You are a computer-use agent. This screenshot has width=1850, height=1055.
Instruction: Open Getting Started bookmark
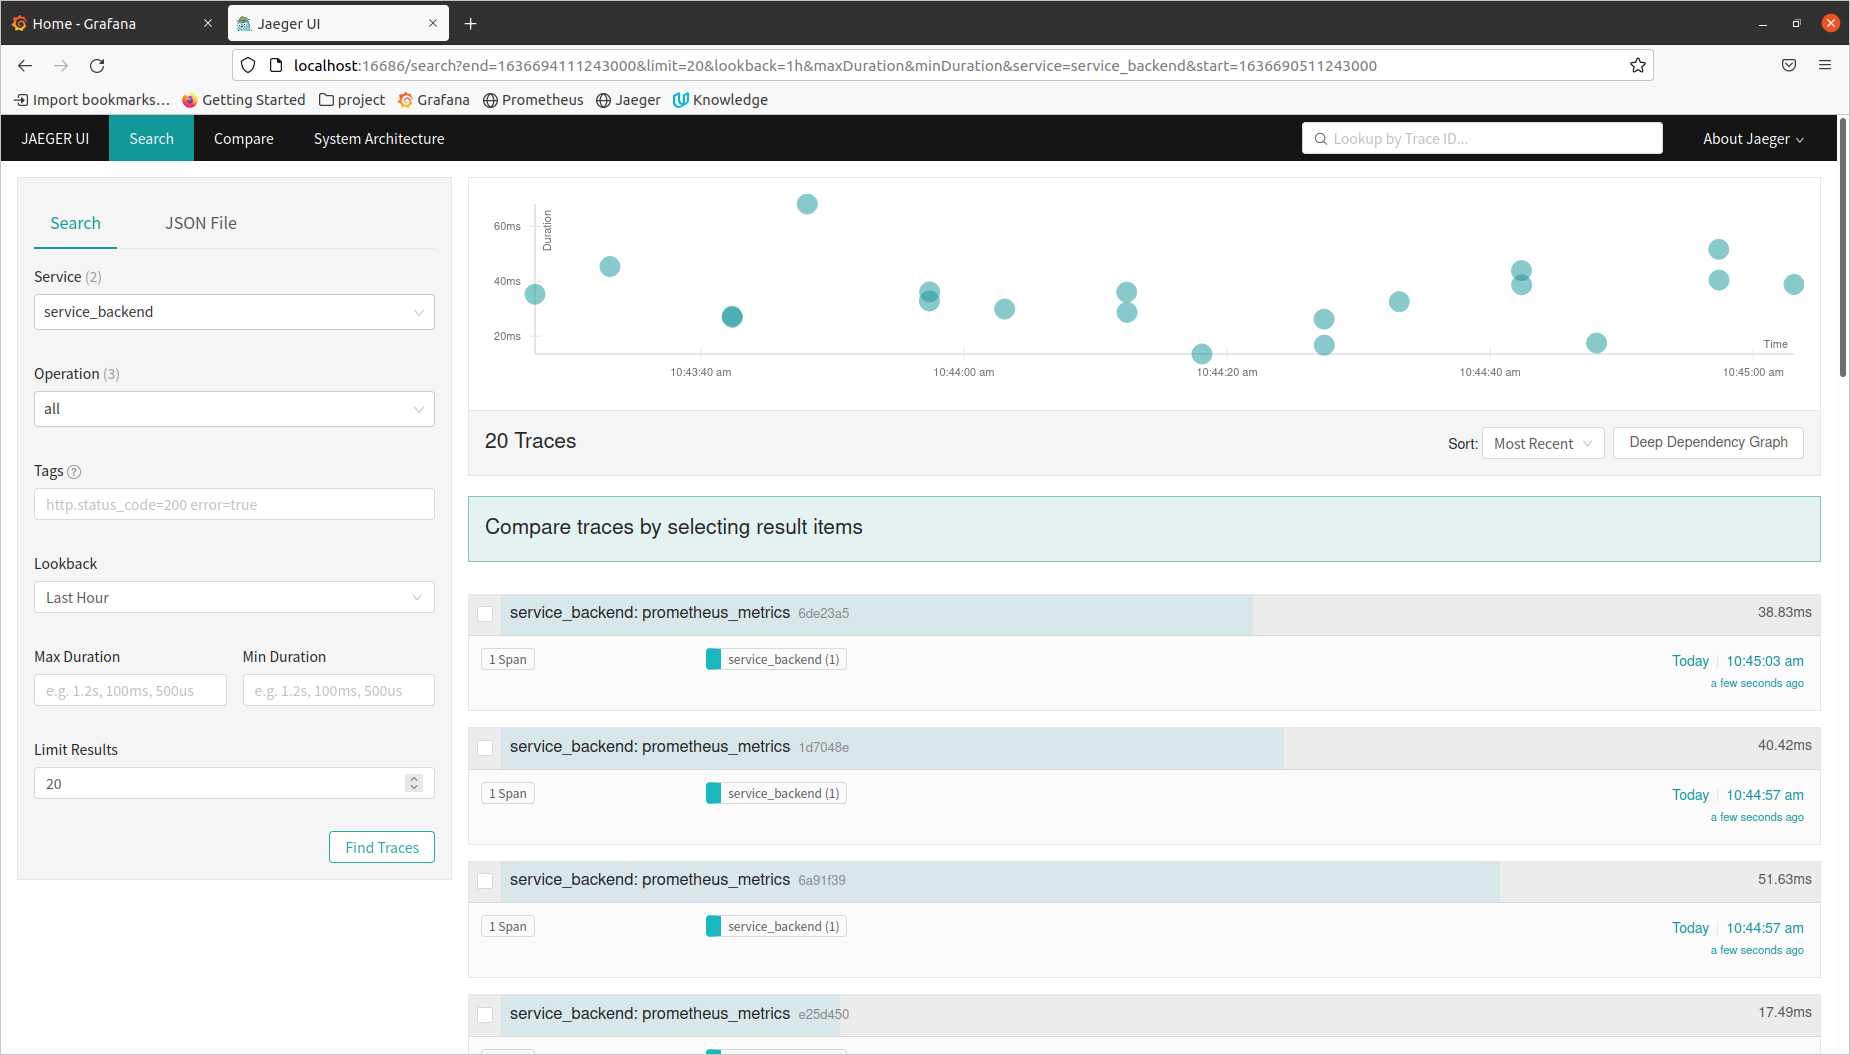[244, 100]
